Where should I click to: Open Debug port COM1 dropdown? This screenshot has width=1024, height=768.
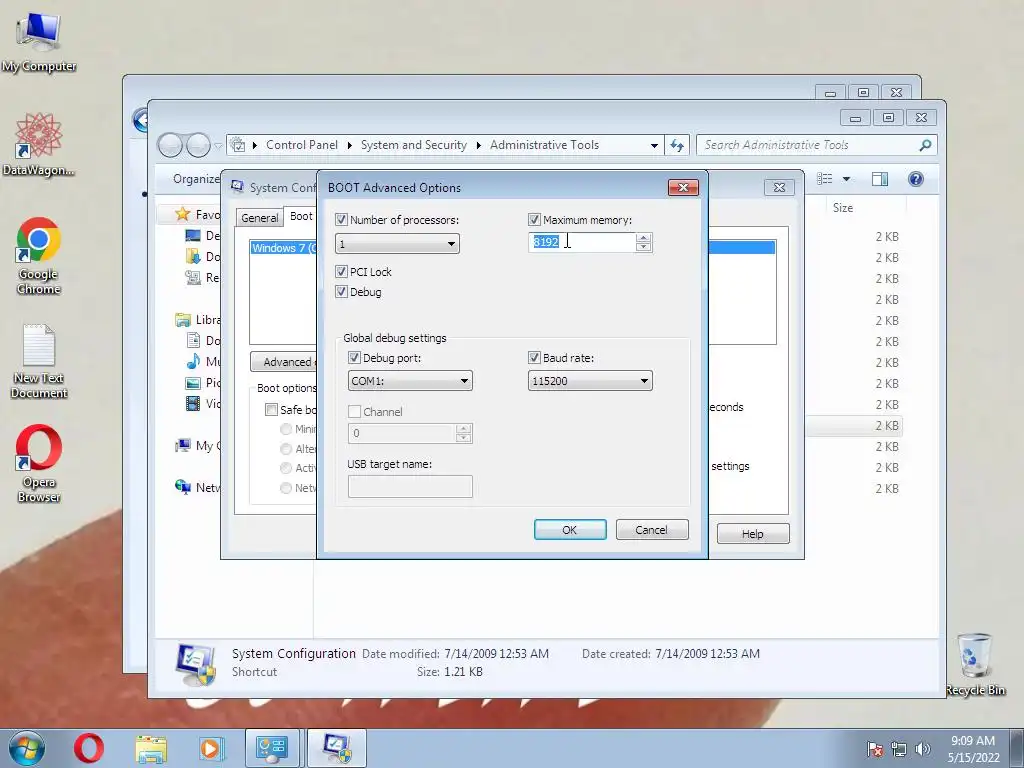(410, 381)
